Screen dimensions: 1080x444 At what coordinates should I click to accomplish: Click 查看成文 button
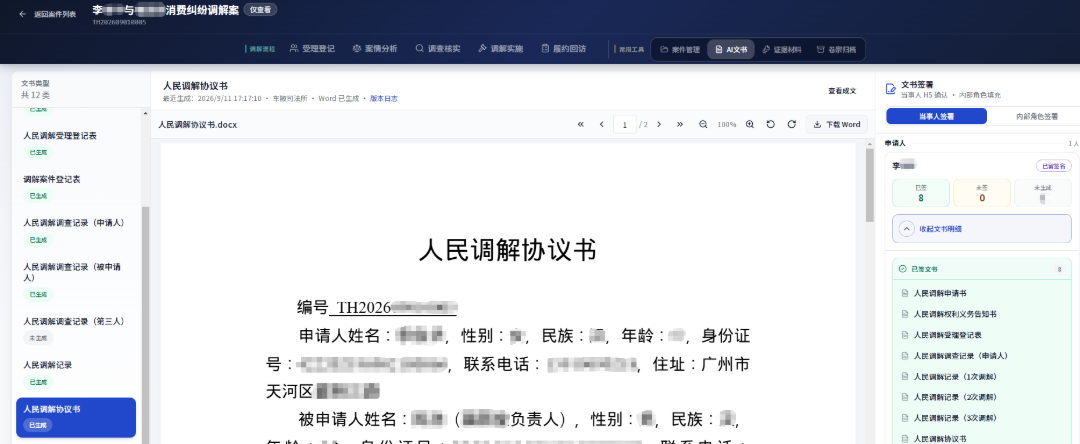842,91
